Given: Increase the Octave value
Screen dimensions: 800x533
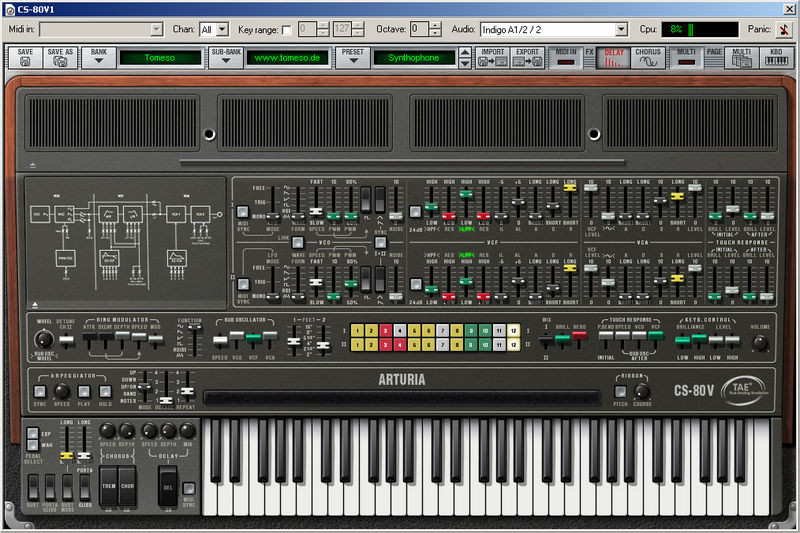Looking at the screenshot, I should pyautogui.click(x=435, y=26).
